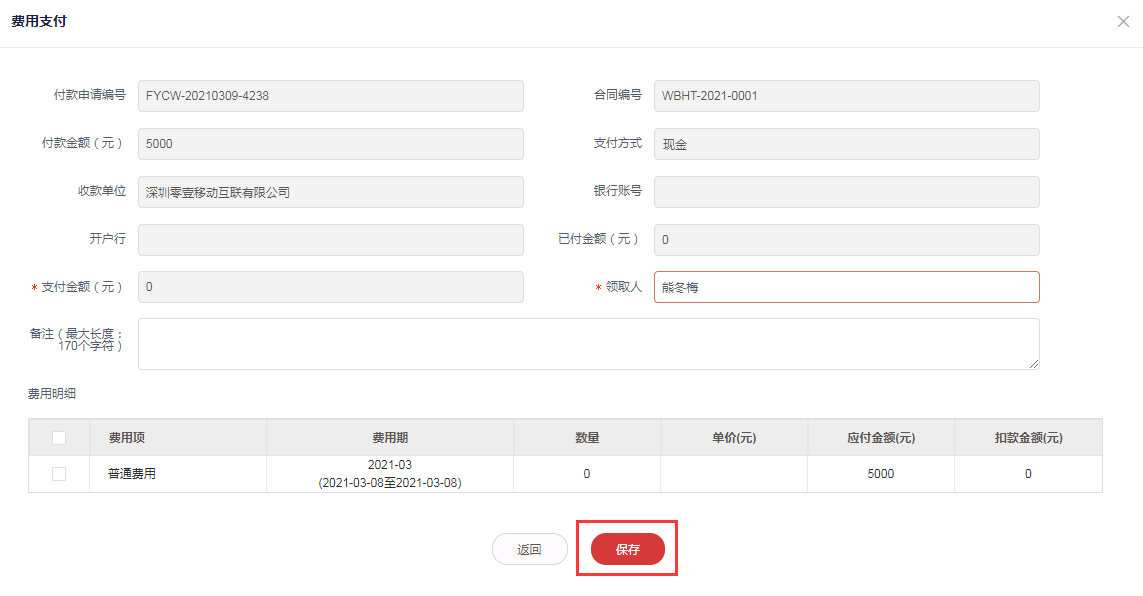Click the 合同编号 field WBHT-2021-0001
The height and width of the screenshot is (596, 1143).
(x=846, y=95)
